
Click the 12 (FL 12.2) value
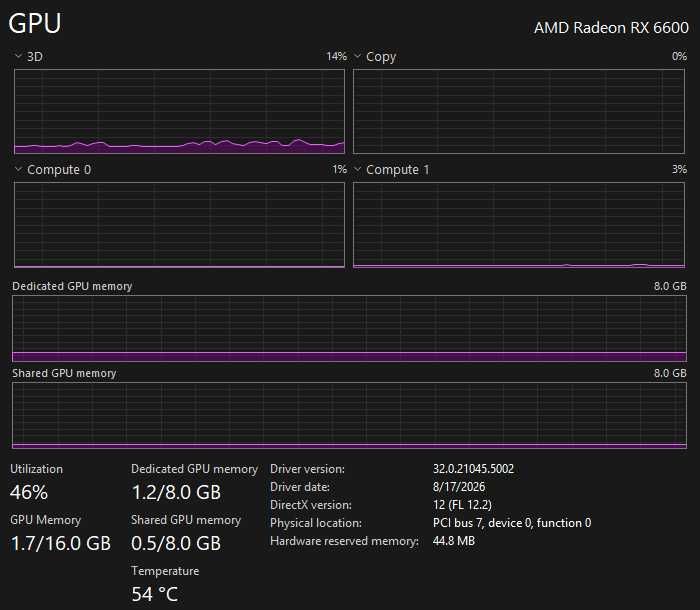pos(462,505)
